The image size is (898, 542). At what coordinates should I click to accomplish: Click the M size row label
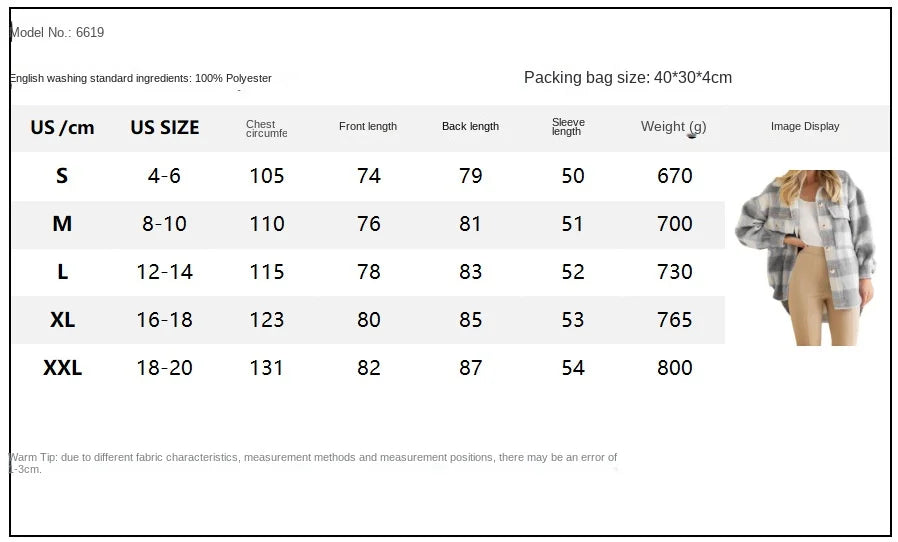(62, 224)
